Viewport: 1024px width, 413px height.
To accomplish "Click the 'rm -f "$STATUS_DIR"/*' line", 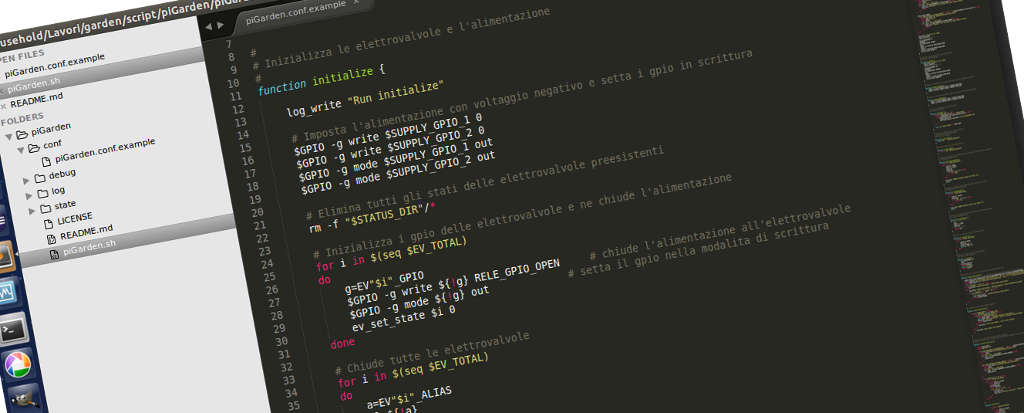I will (x=372, y=218).
